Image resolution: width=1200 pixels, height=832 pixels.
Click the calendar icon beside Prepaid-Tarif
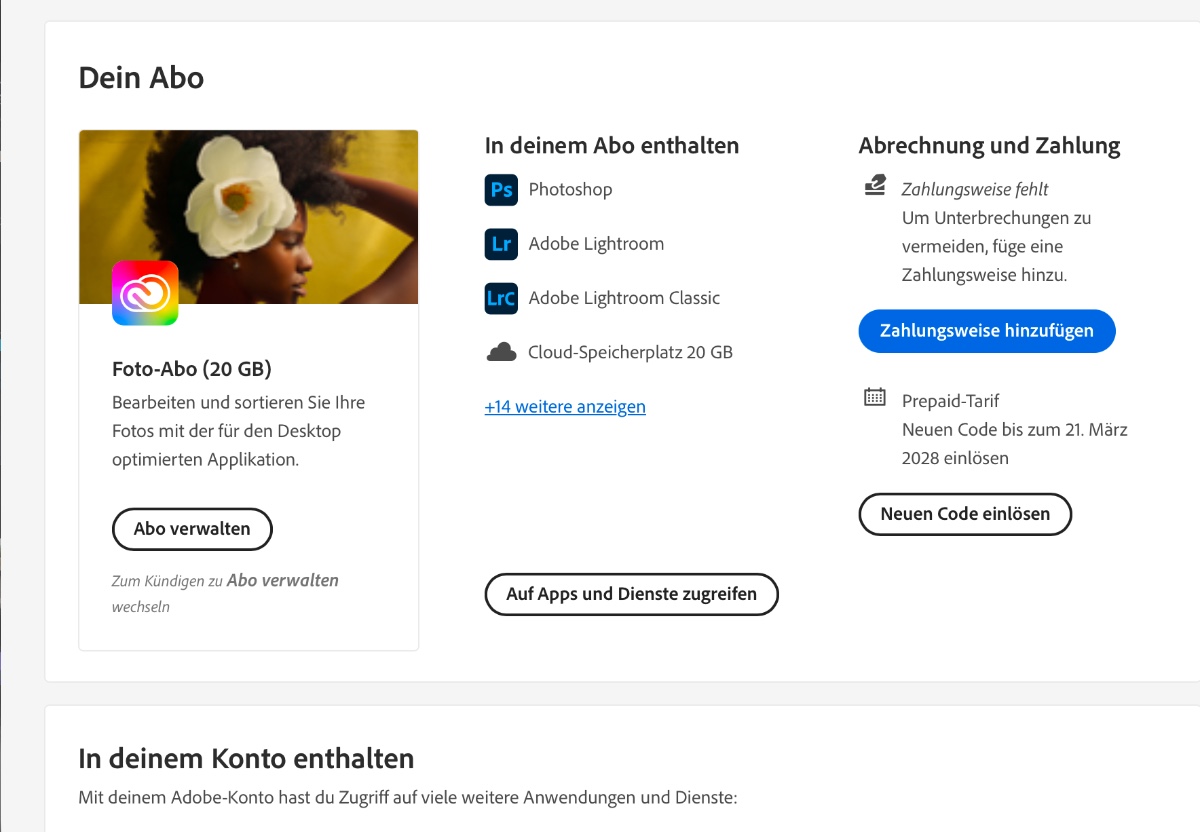click(x=875, y=398)
